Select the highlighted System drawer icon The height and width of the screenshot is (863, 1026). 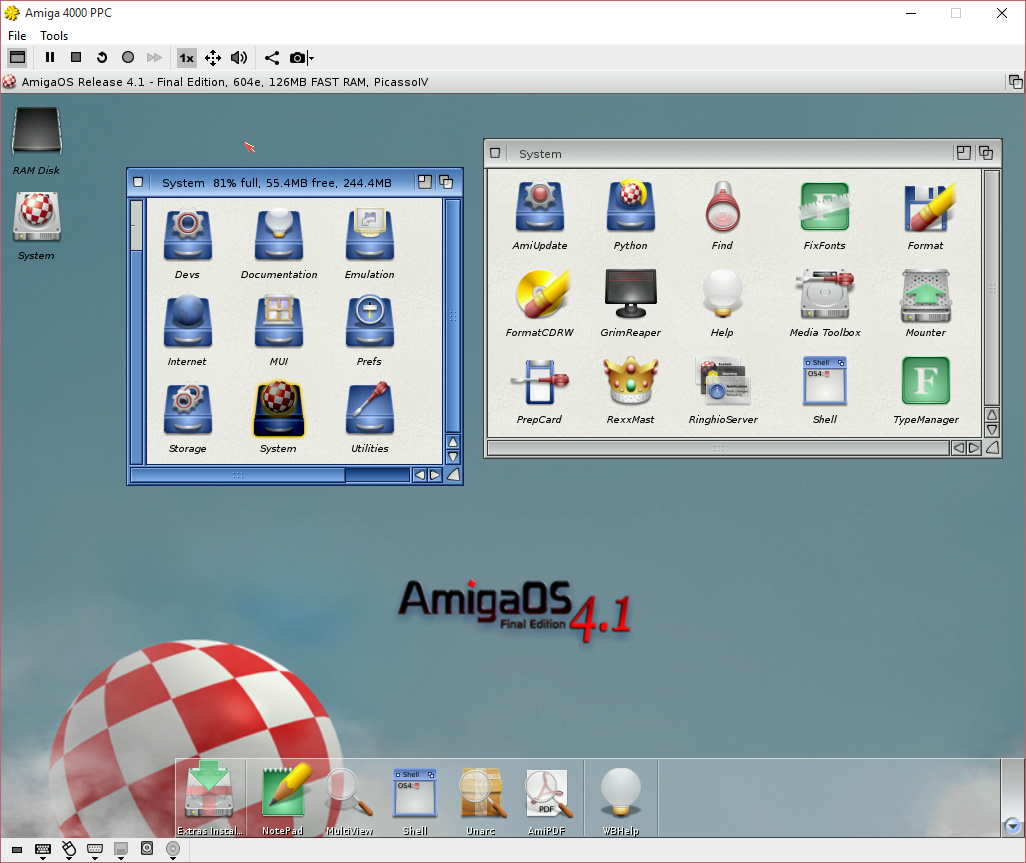tap(279, 409)
